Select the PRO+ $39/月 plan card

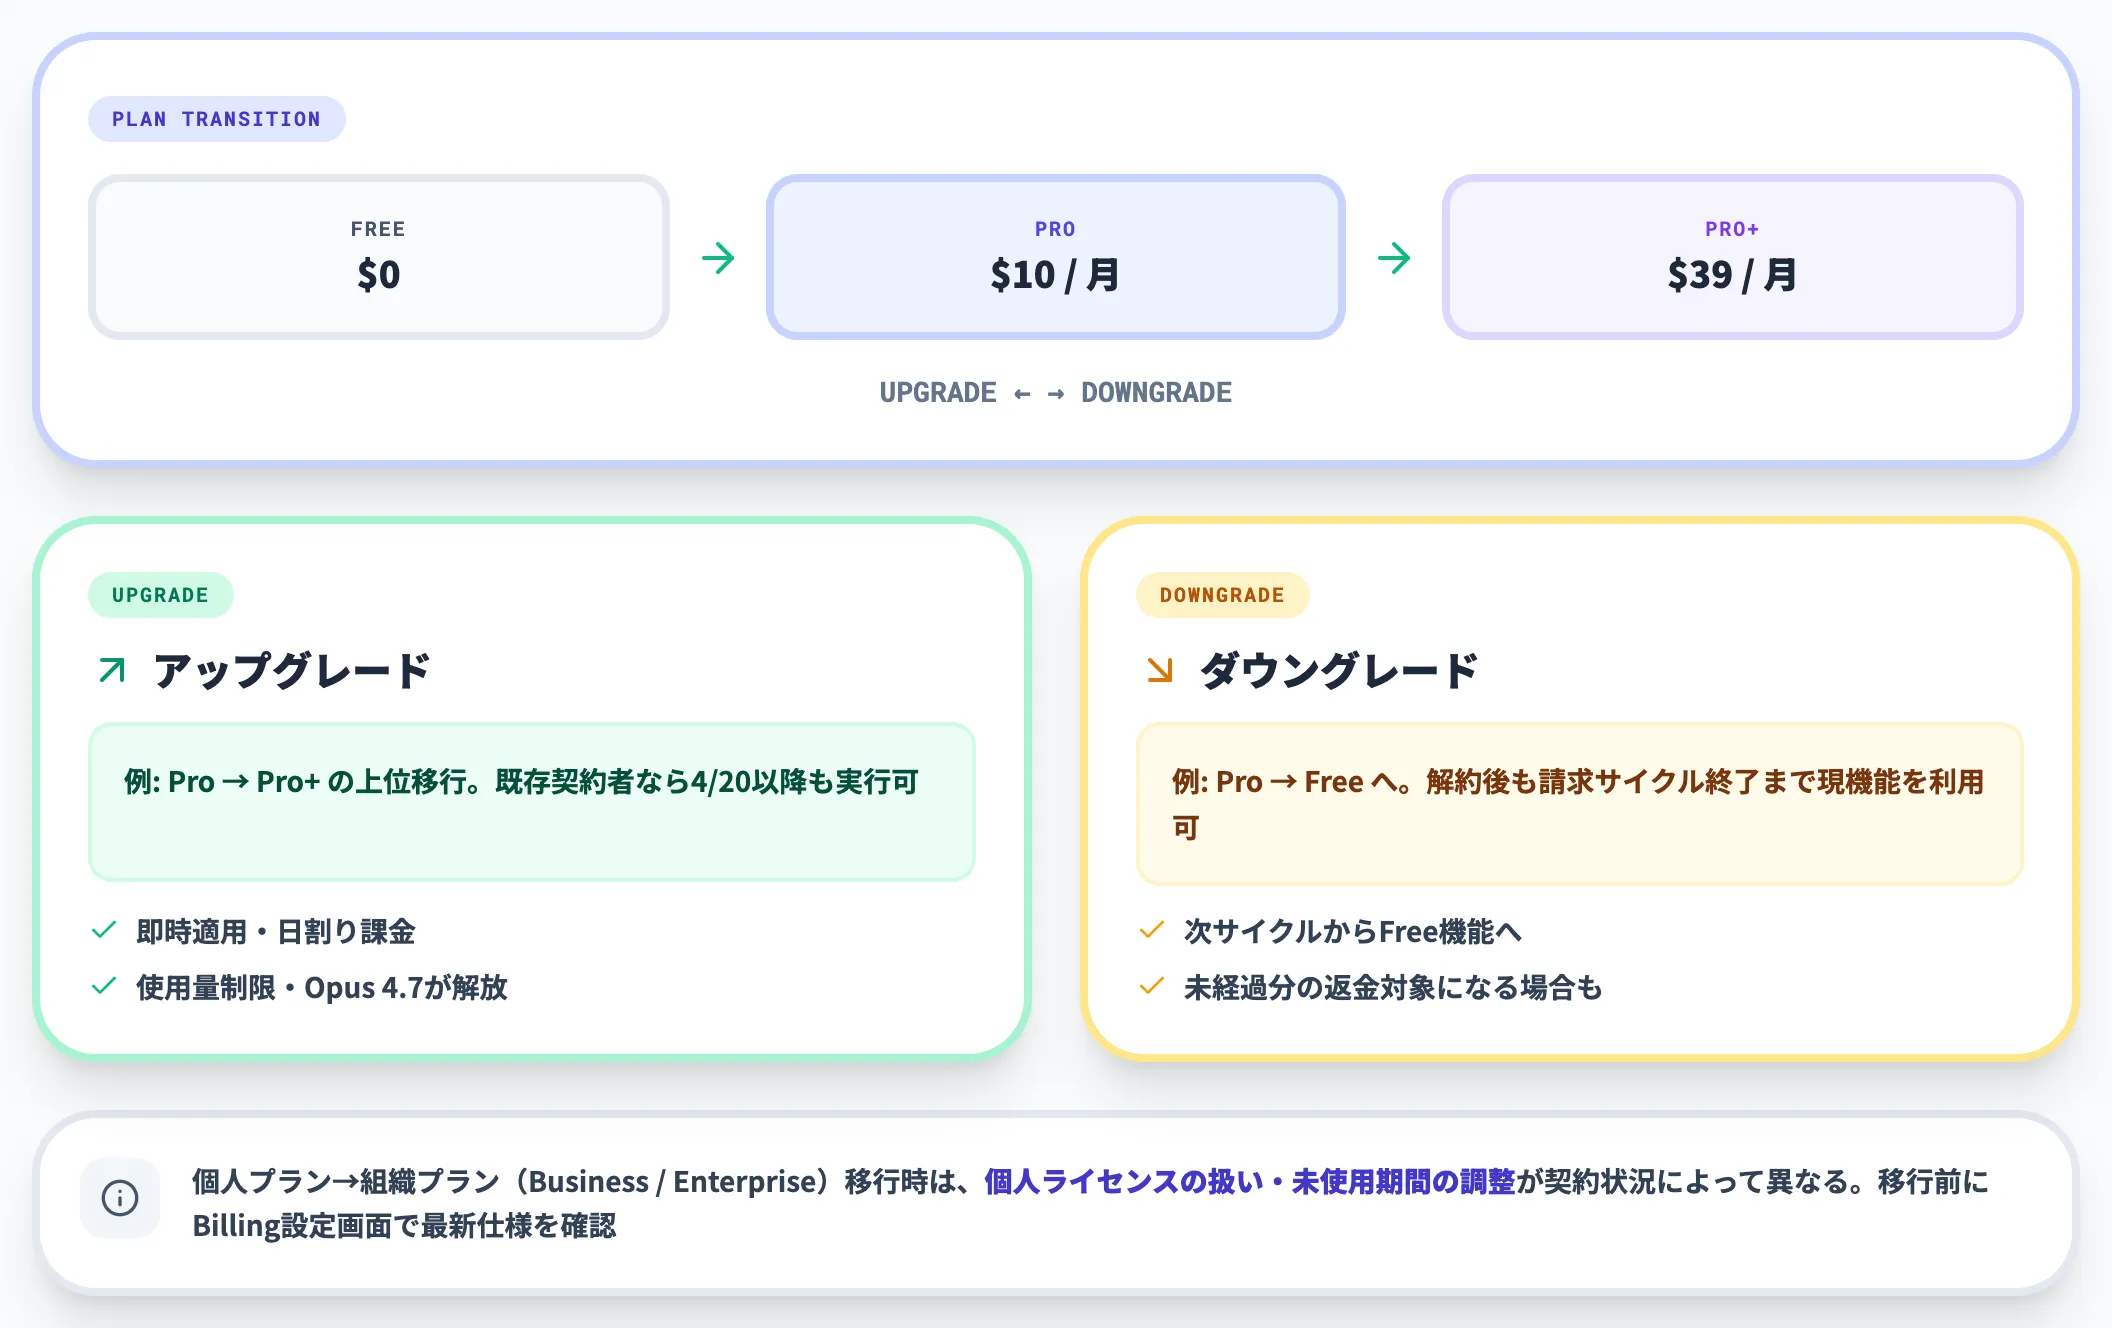pos(1731,256)
